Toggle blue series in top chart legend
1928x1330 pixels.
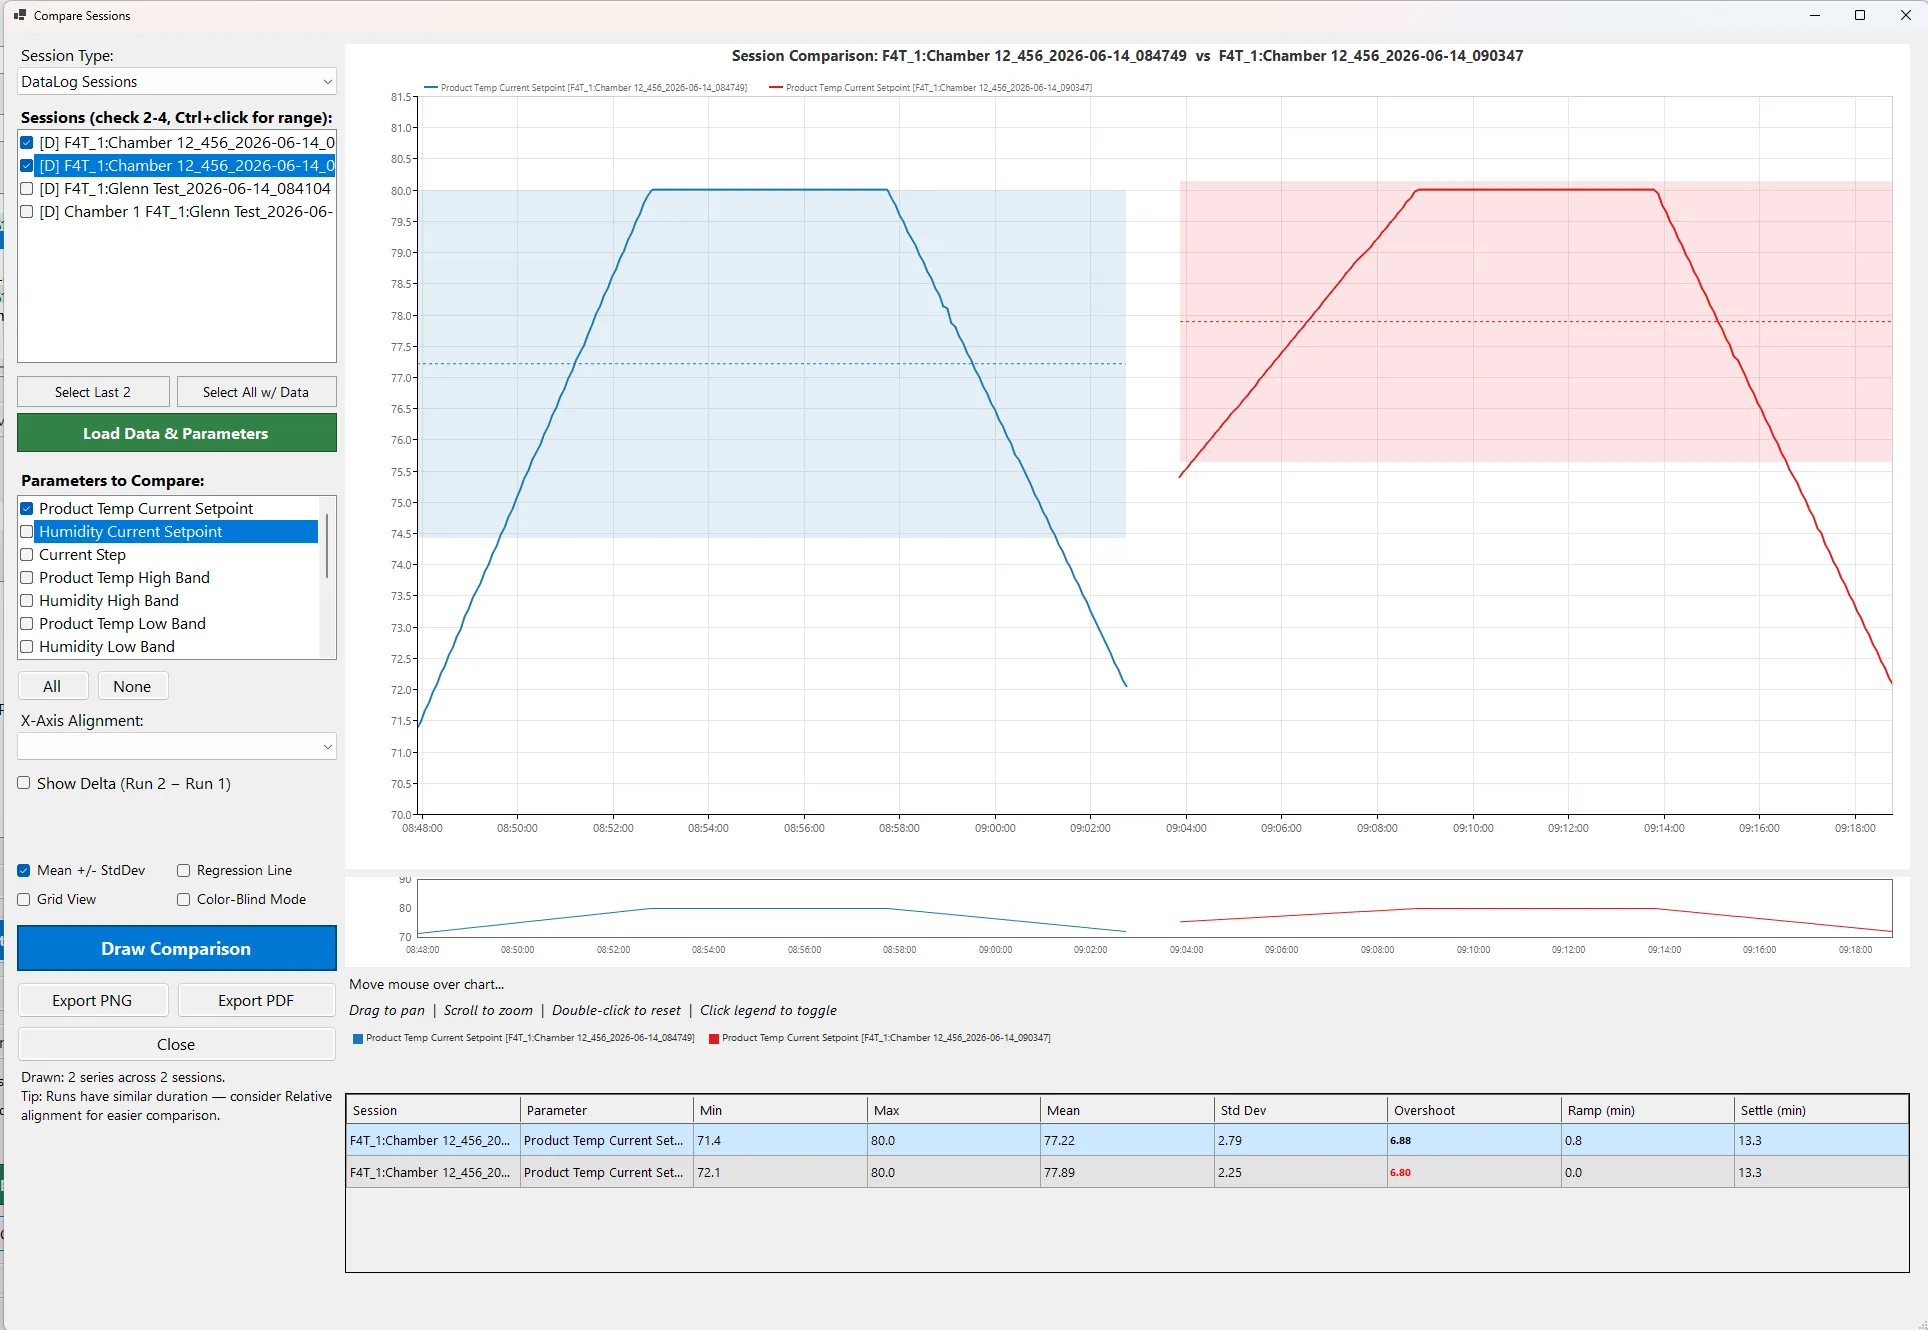click(586, 88)
